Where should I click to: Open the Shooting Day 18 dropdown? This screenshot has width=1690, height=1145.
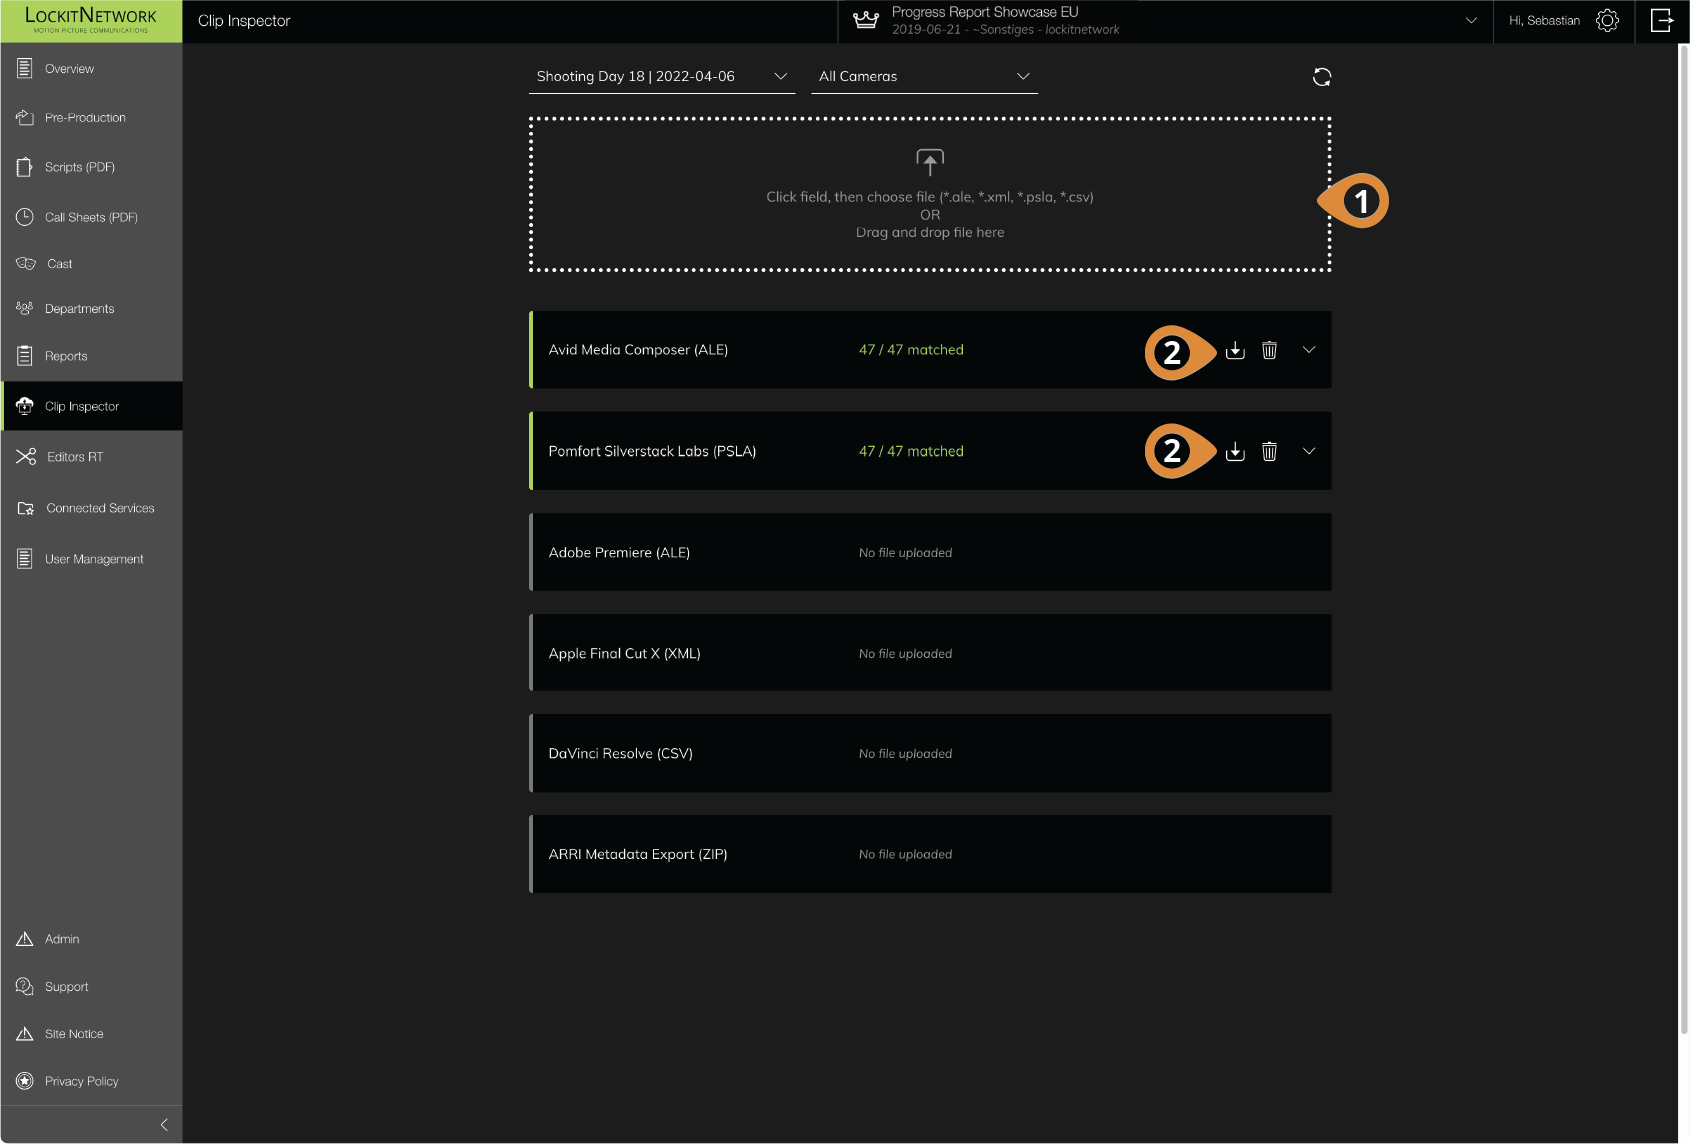coord(662,77)
